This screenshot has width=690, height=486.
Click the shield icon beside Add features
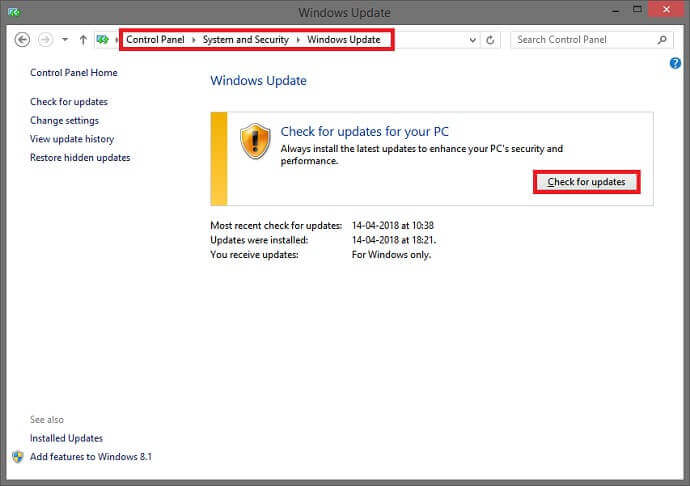point(17,456)
